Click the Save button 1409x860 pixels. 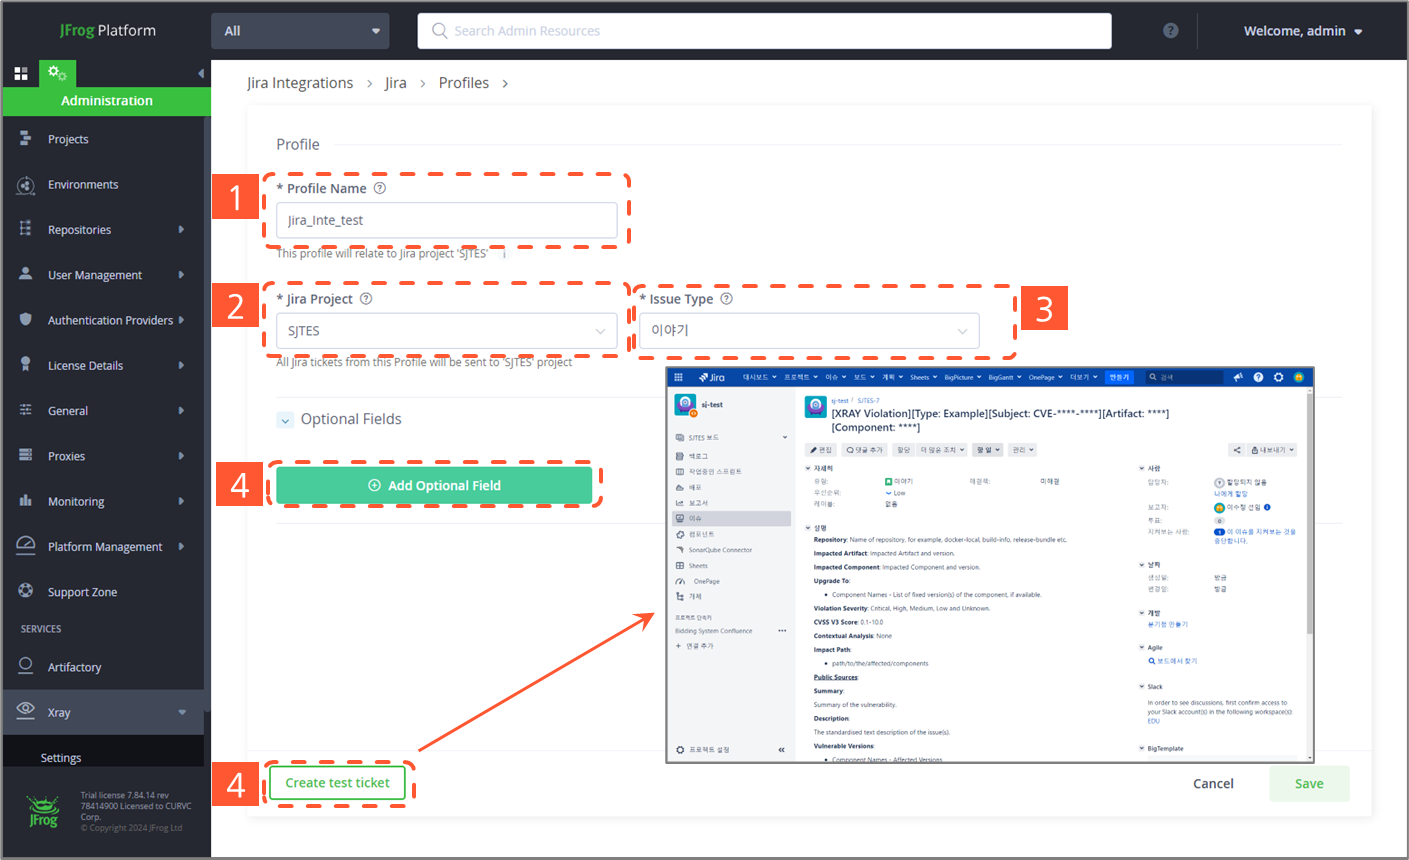click(x=1309, y=784)
